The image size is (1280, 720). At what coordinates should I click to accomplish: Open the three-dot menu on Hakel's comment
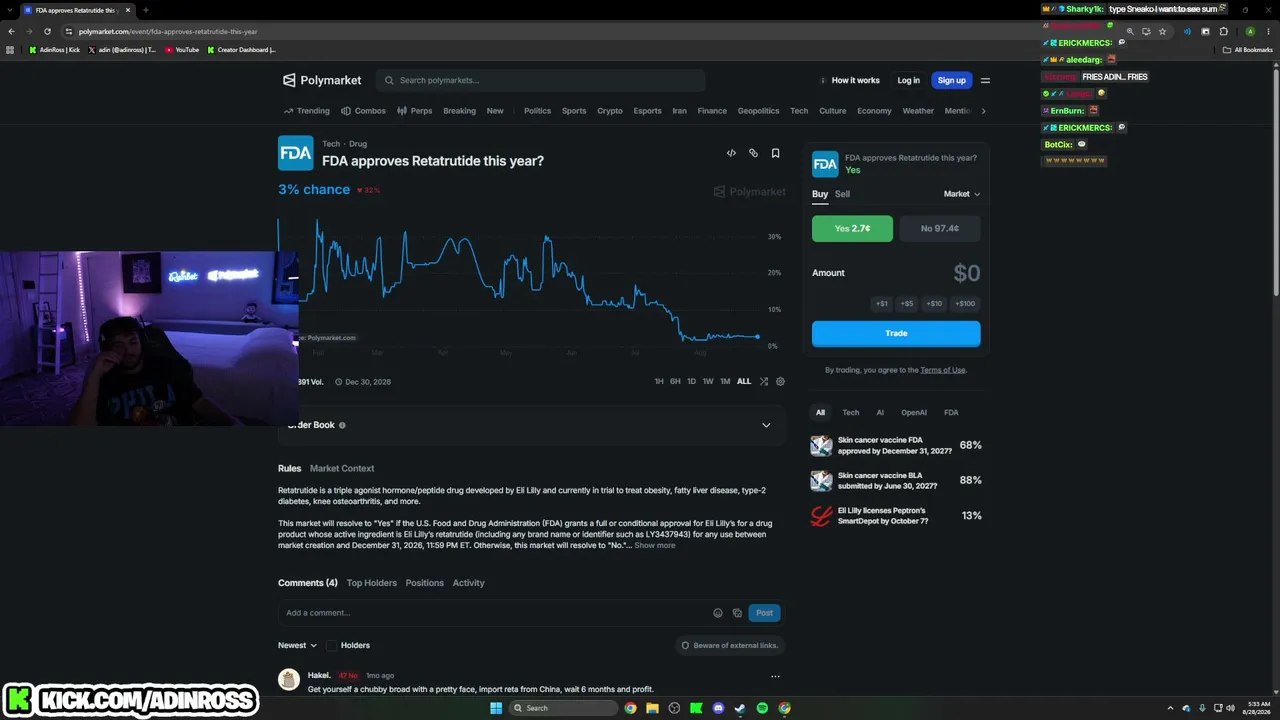775,676
